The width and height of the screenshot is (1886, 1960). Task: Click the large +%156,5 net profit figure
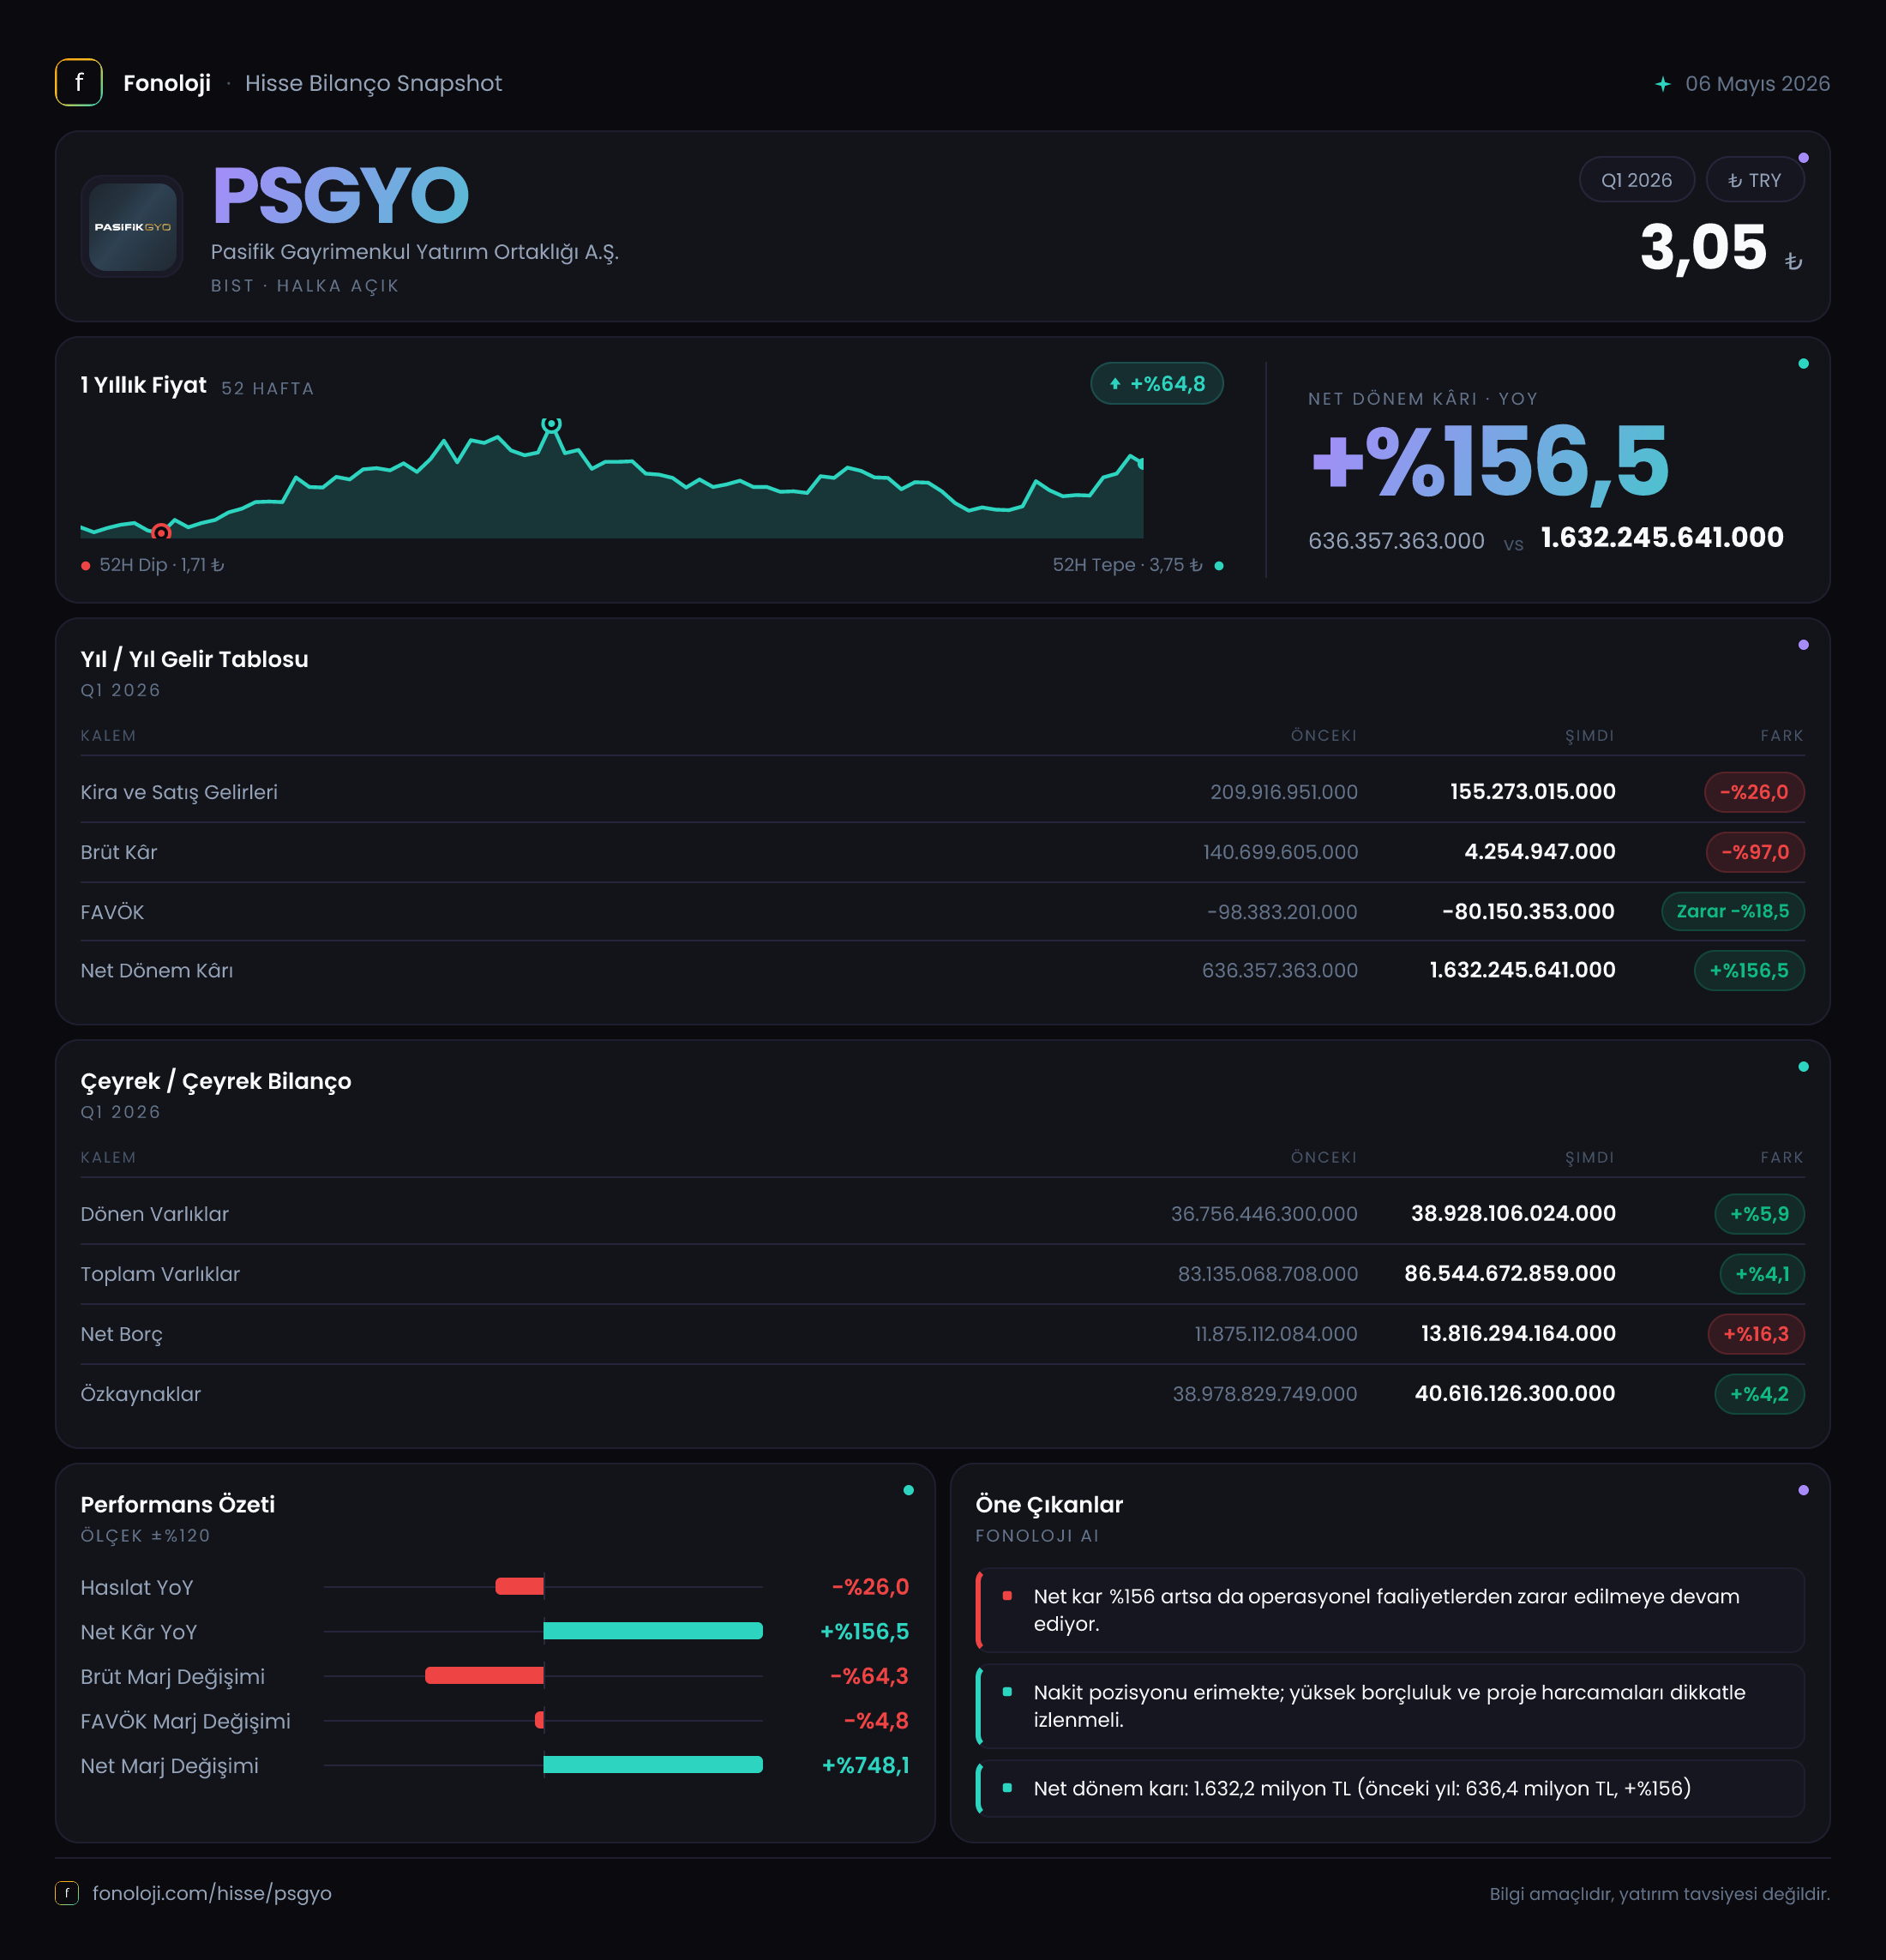coord(1490,461)
